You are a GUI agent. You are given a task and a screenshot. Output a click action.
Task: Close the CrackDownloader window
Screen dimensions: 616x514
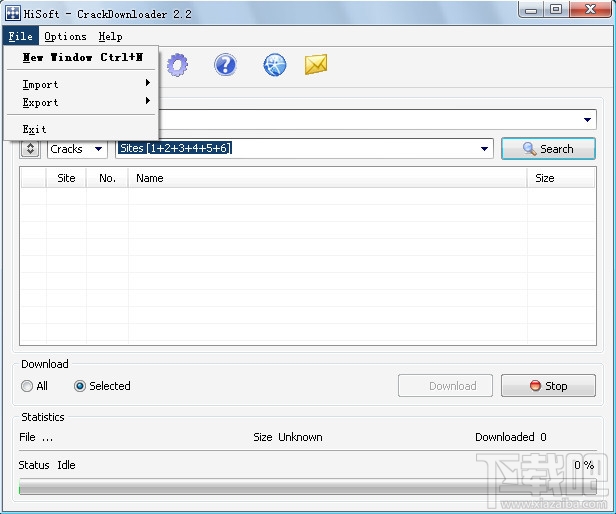[590, 9]
